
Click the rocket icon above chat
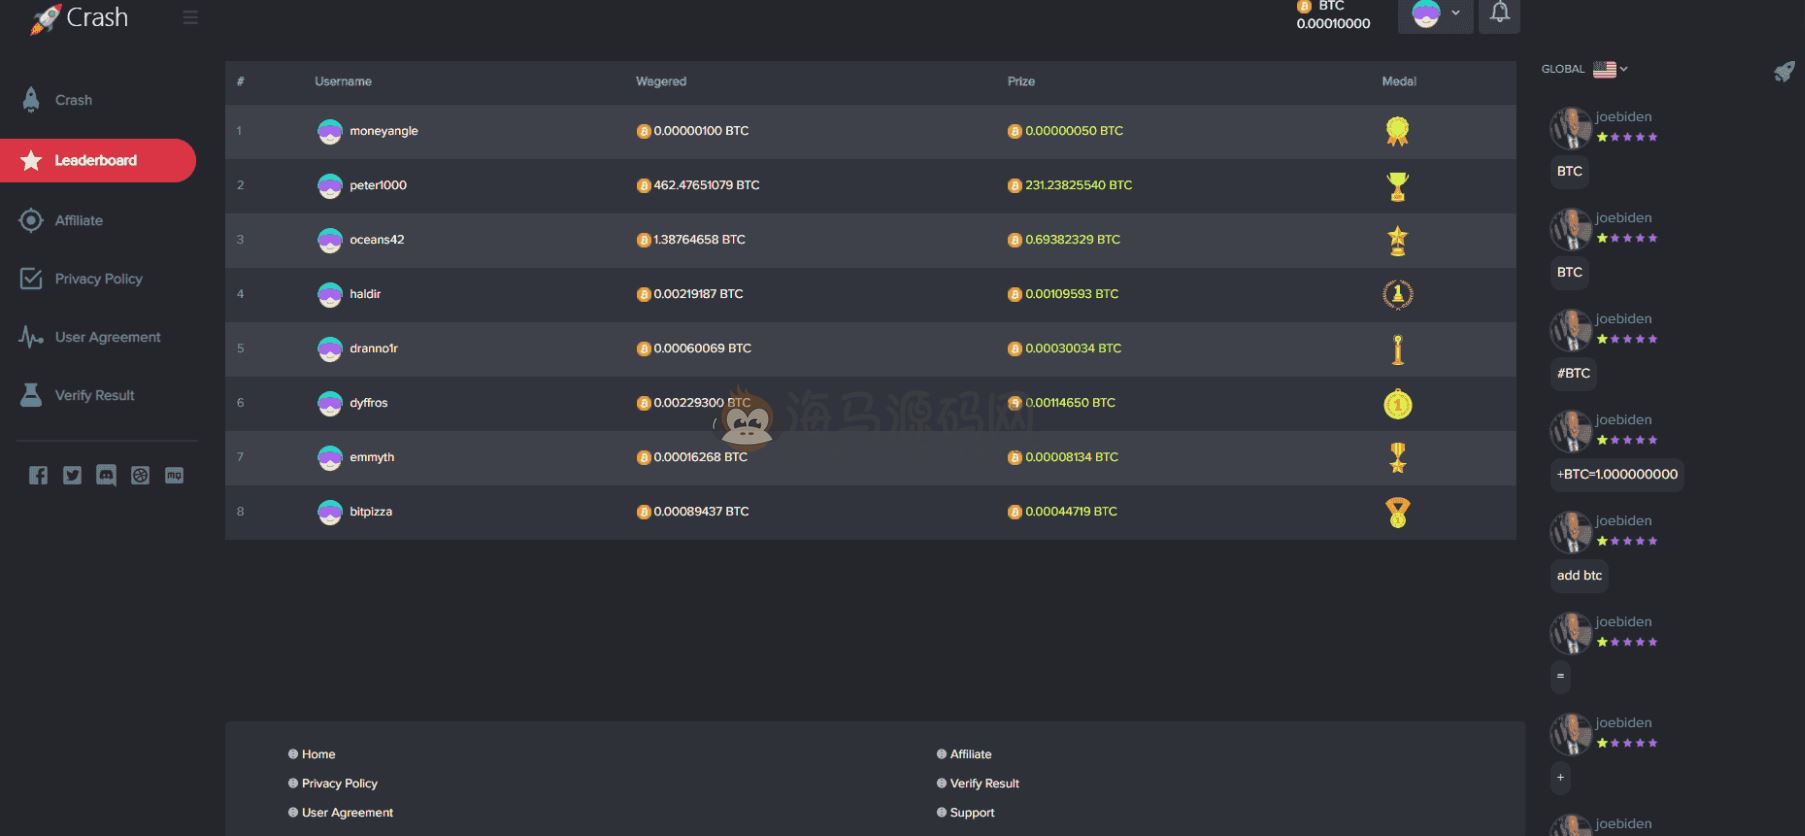[x=1783, y=71]
